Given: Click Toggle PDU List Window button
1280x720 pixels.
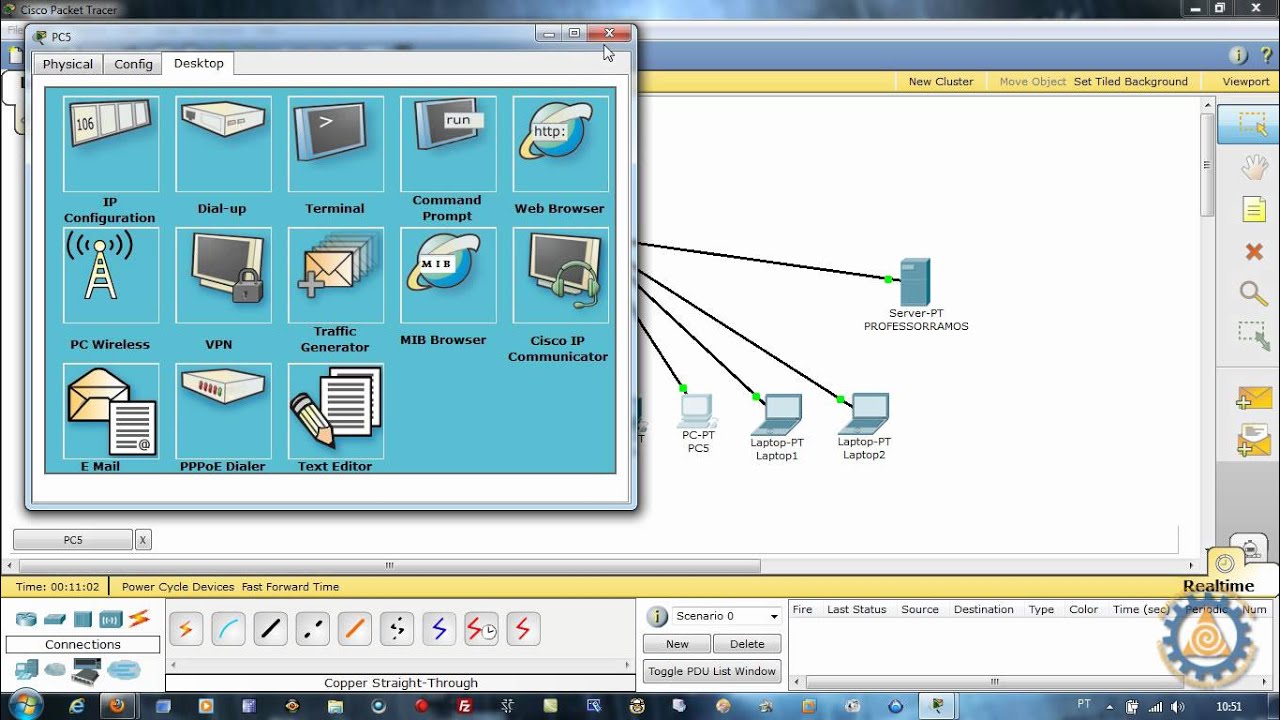Looking at the screenshot, I should (712, 671).
